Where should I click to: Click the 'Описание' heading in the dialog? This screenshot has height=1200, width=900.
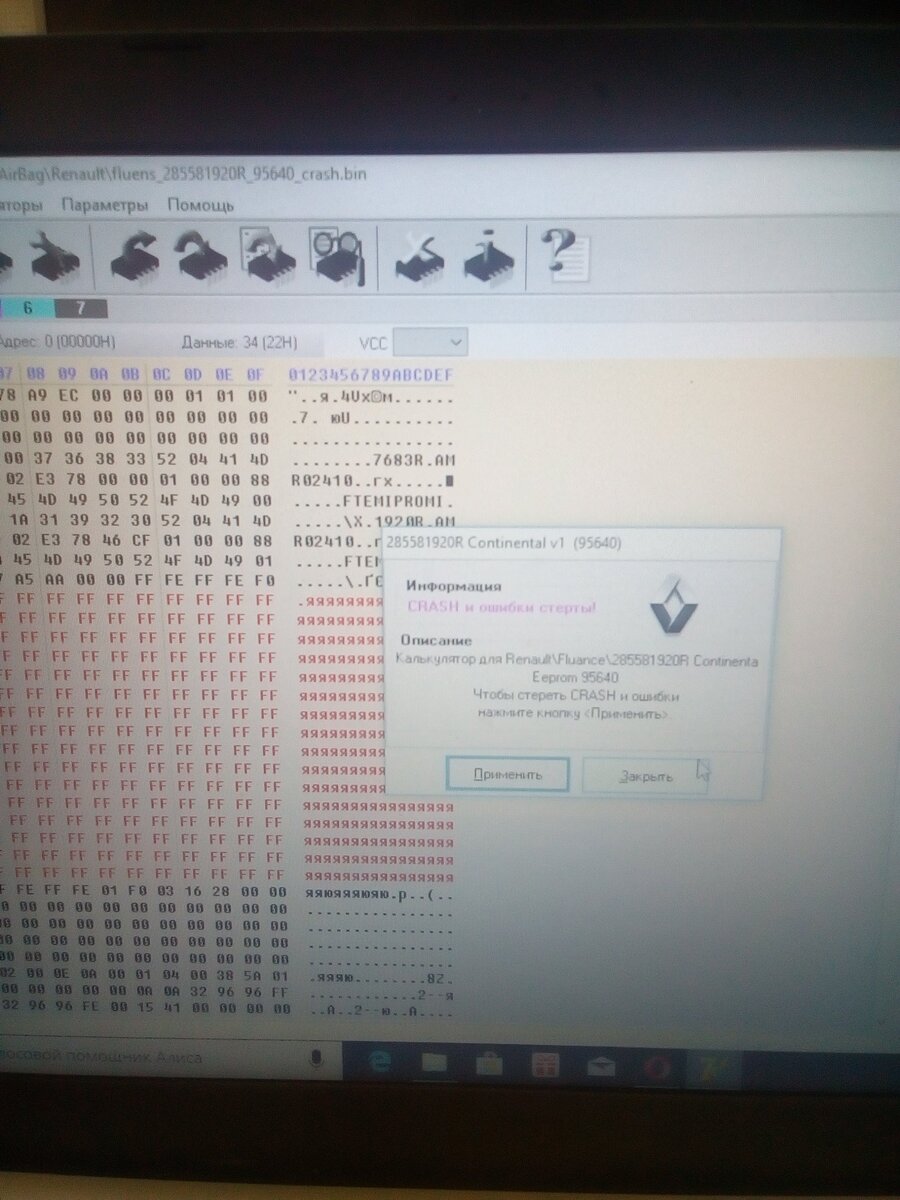tap(435, 640)
